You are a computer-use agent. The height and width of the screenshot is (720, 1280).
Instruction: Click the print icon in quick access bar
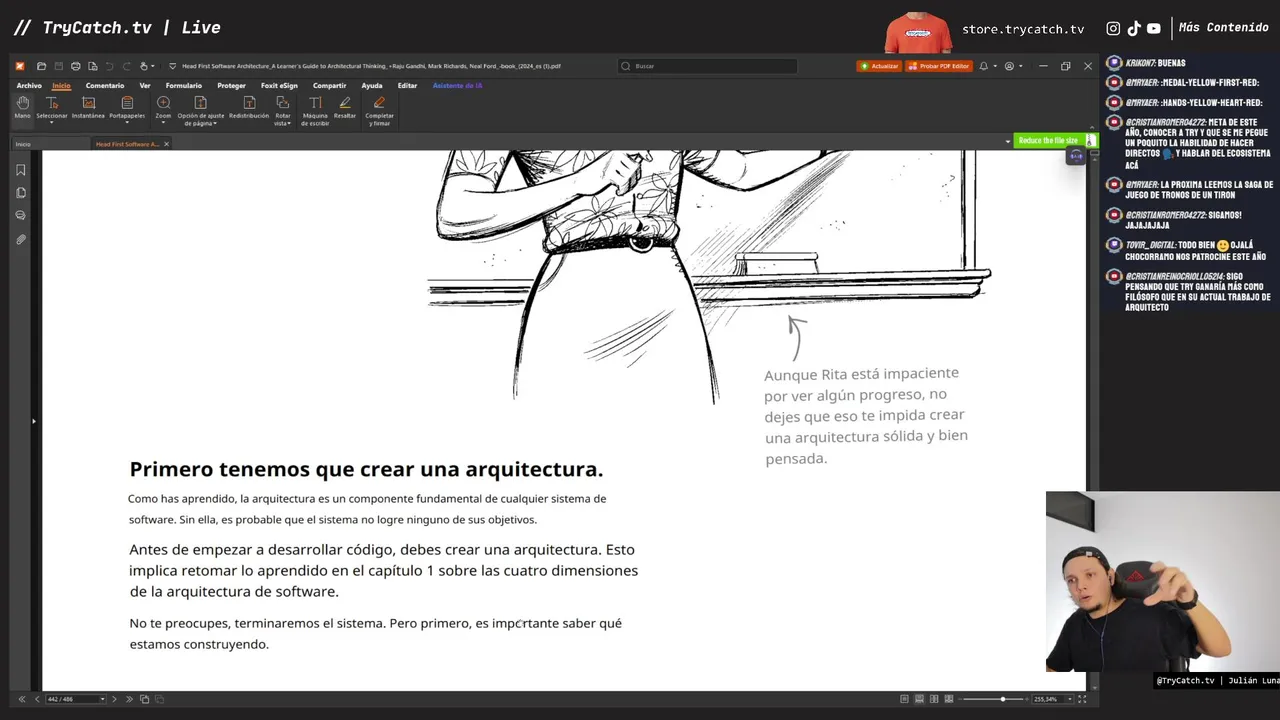[75, 66]
